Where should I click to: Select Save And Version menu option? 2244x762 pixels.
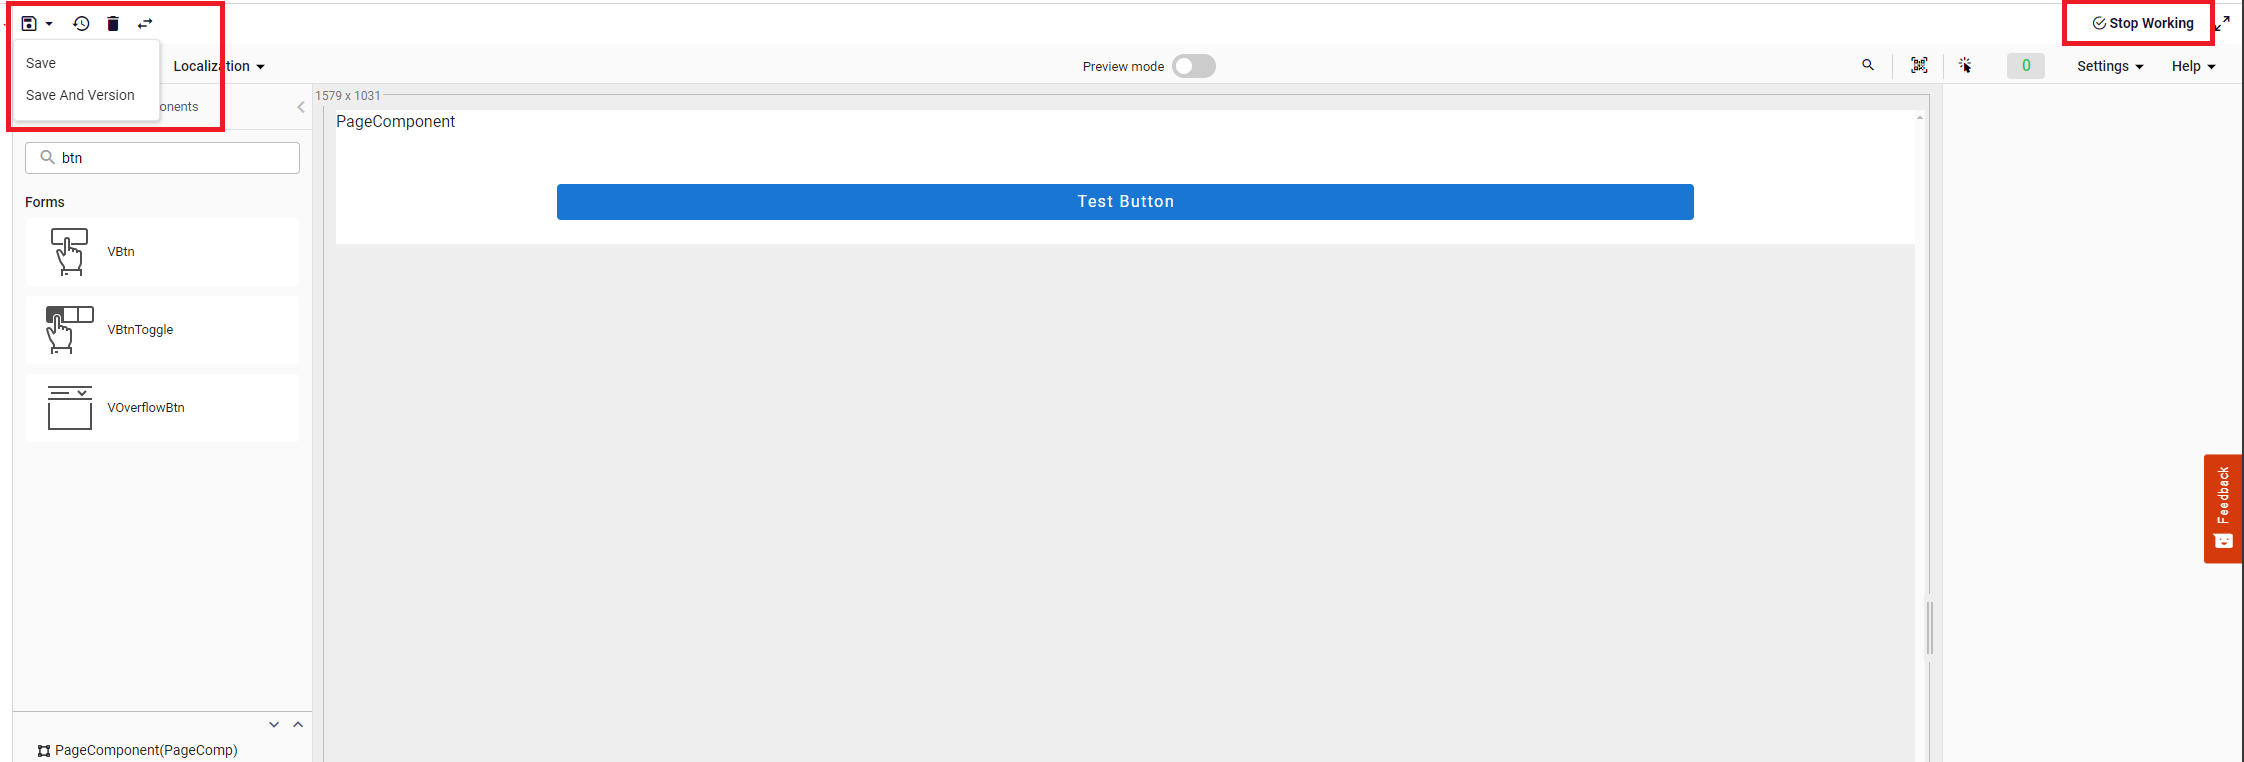[80, 95]
